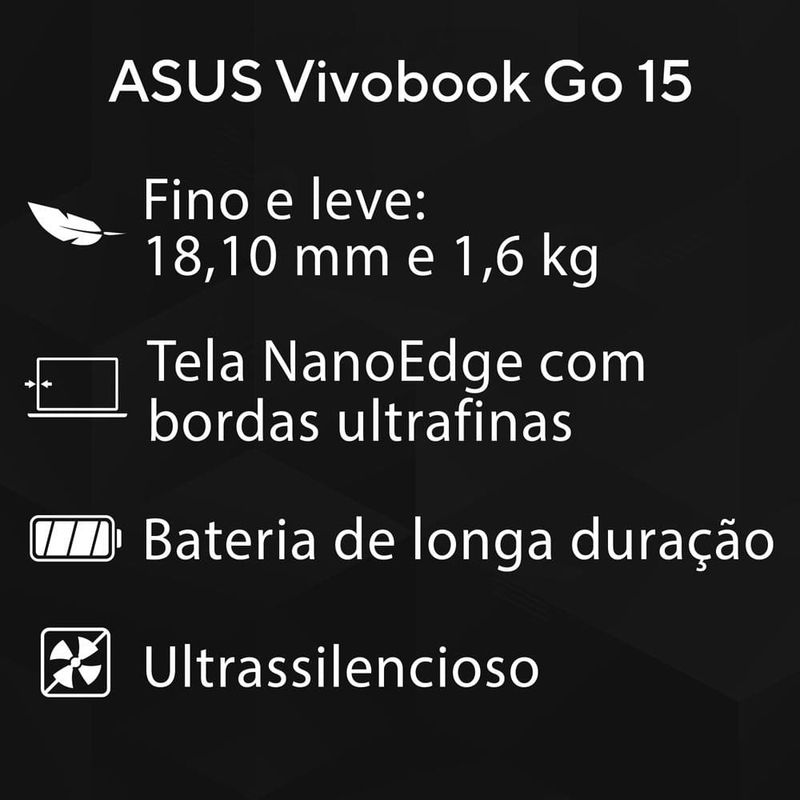Select the word ASUS in the heading
The width and height of the screenshot is (800, 800).
186,82
